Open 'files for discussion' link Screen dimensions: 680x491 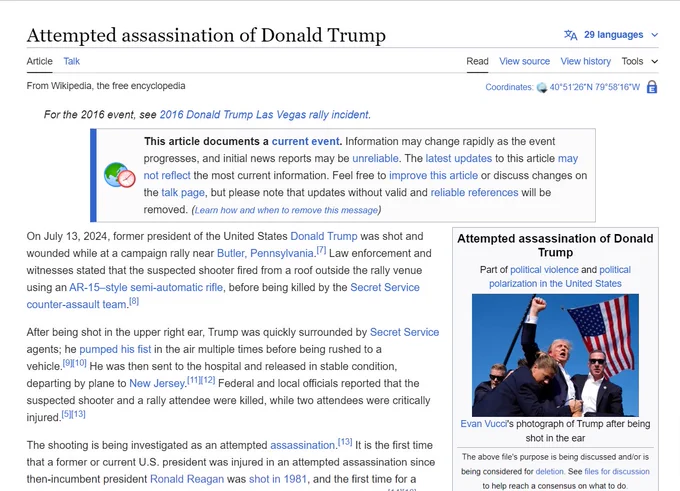pyautogui.click(x=617, y=471)
